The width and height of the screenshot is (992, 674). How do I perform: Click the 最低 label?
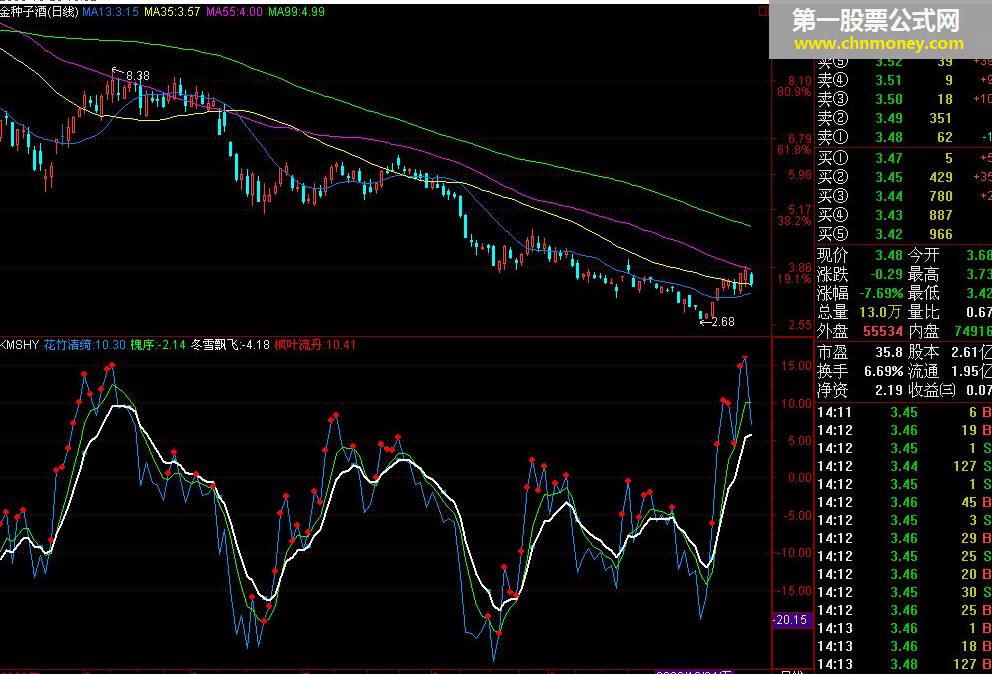[x=924, y=294]
